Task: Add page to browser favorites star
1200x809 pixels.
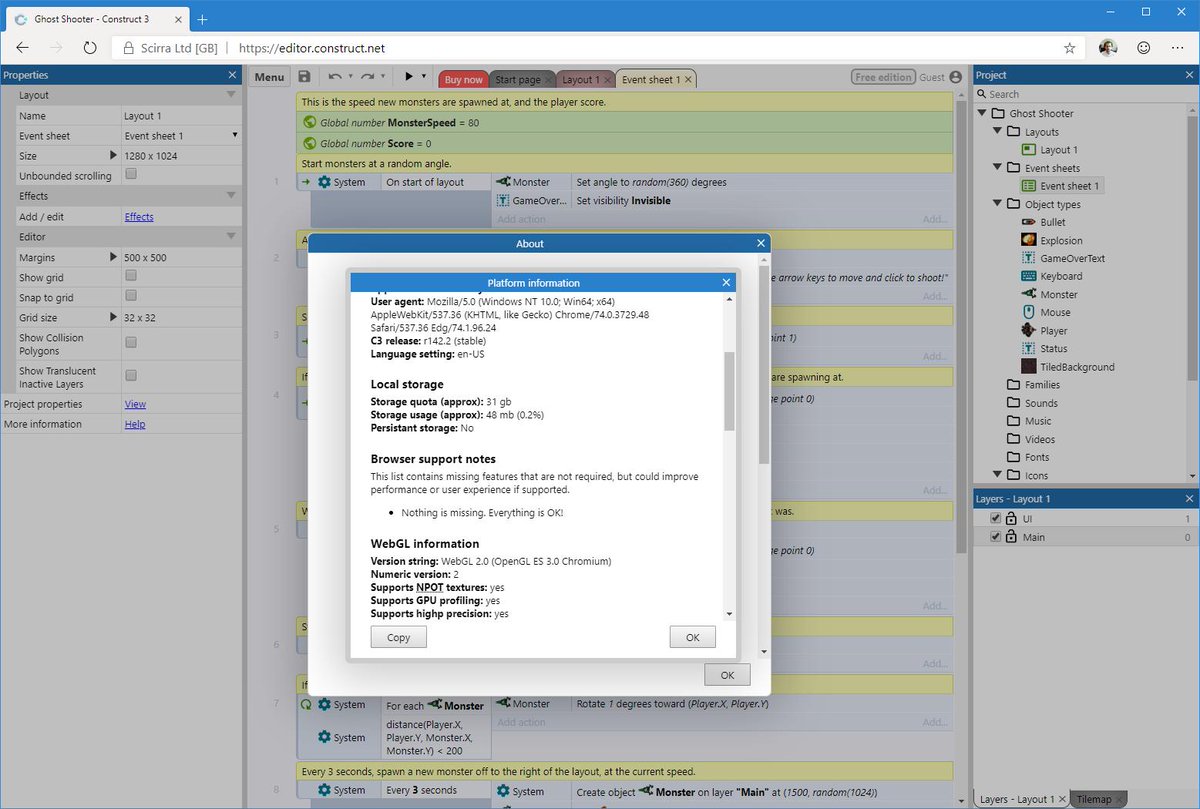Action: 1069,47
